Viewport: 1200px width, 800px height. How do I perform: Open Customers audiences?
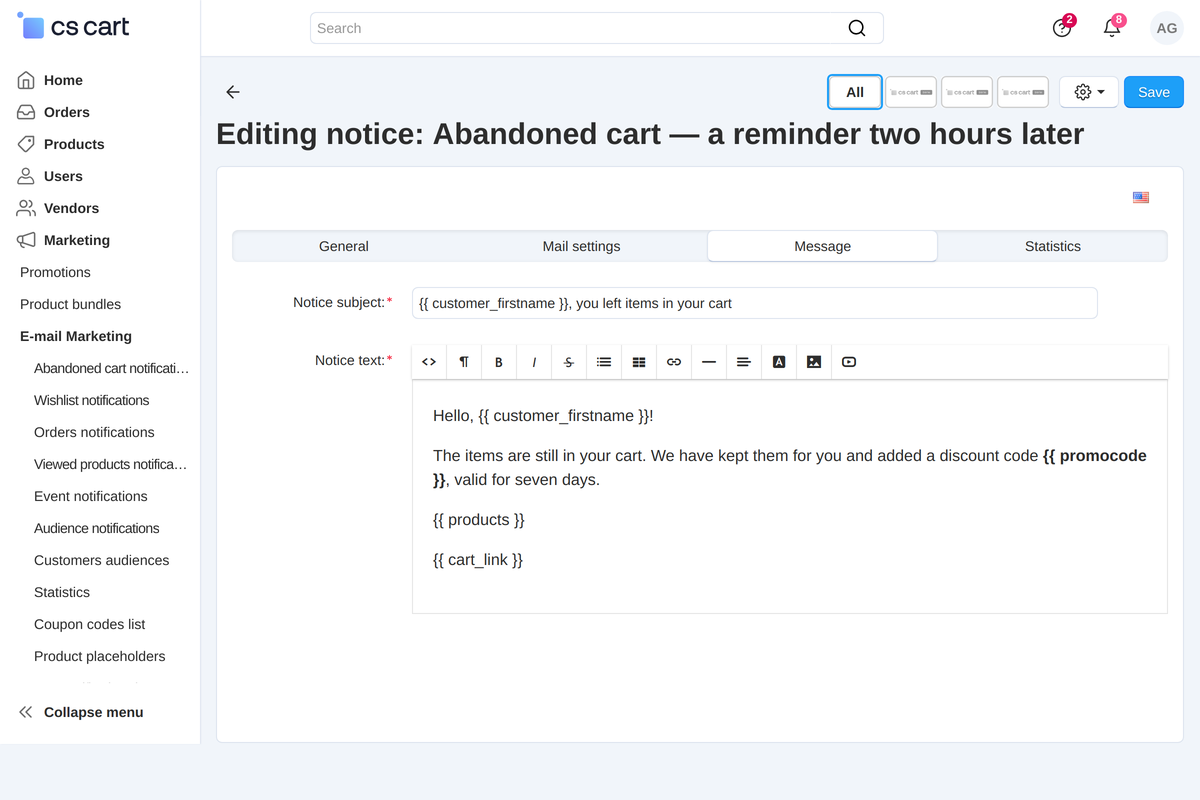(x=100, y=560)
